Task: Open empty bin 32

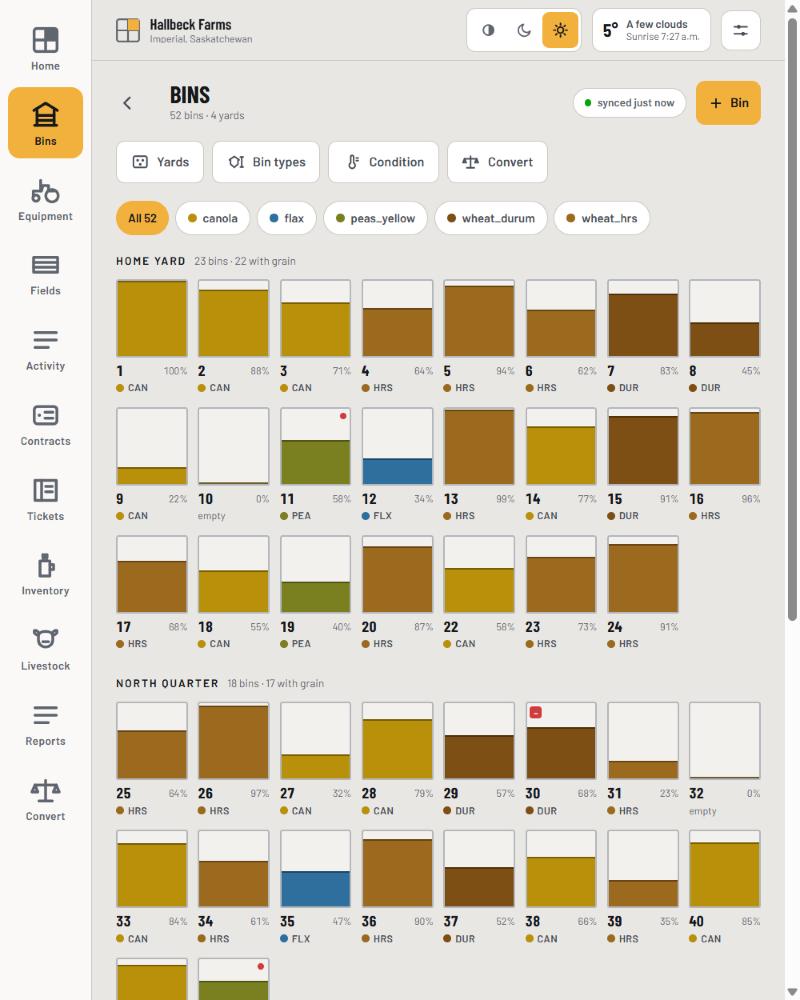Action: coord(724,759)
